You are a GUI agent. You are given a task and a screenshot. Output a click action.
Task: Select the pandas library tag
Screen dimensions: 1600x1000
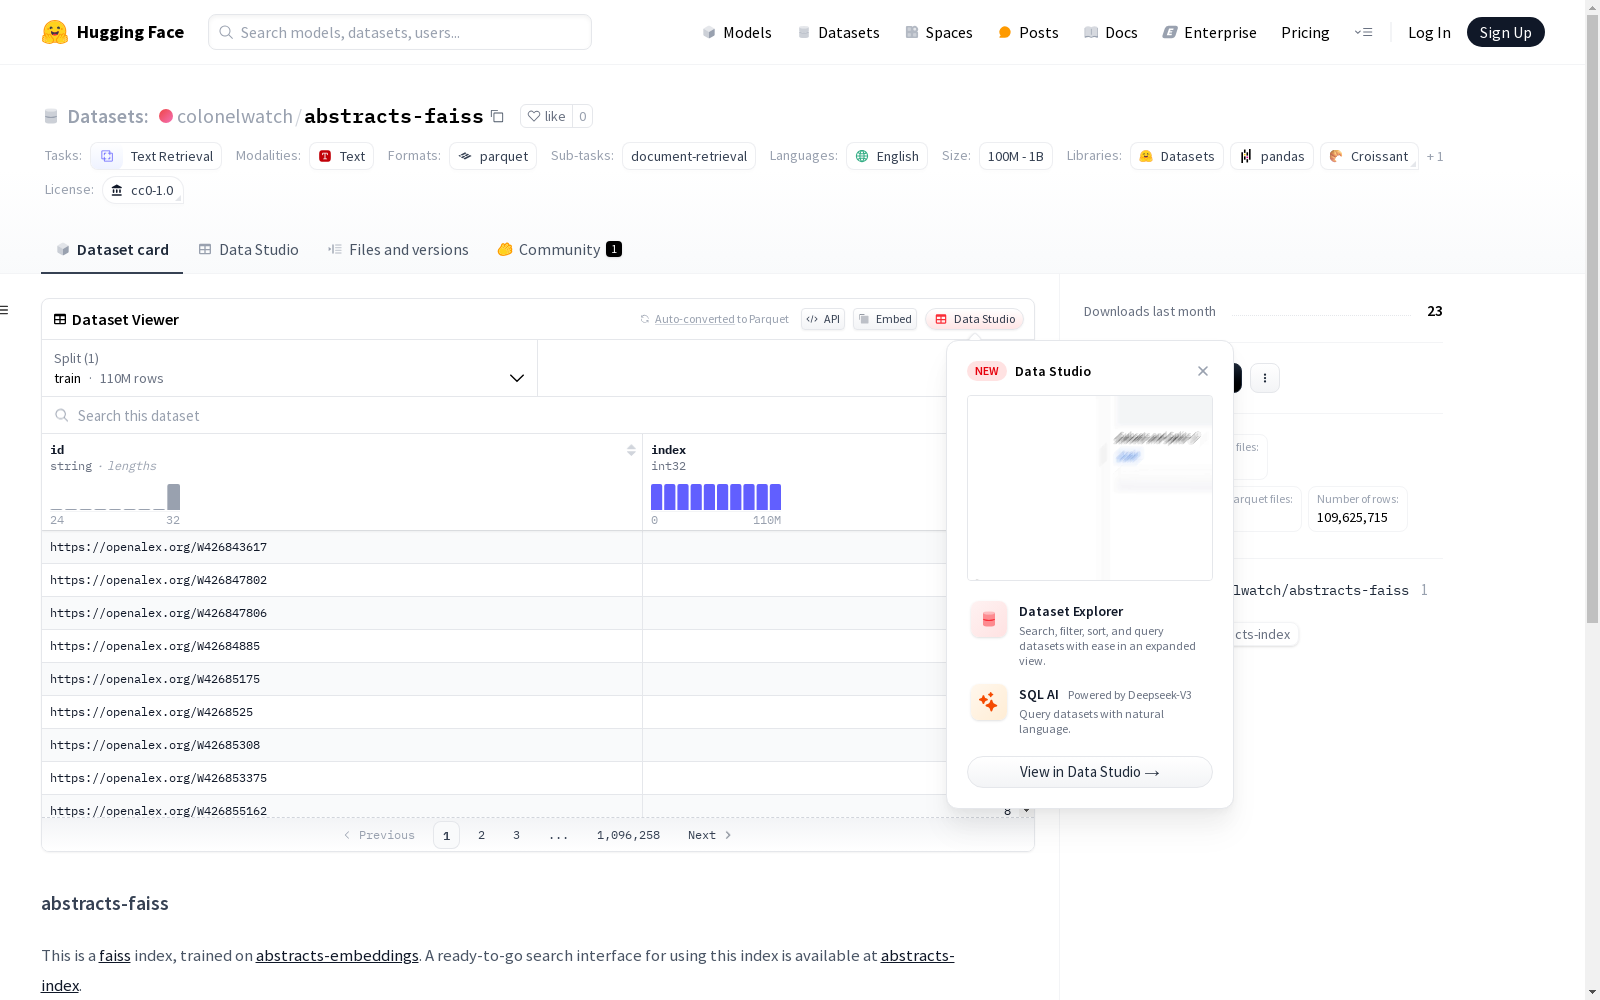click(x=1272, y=156)
